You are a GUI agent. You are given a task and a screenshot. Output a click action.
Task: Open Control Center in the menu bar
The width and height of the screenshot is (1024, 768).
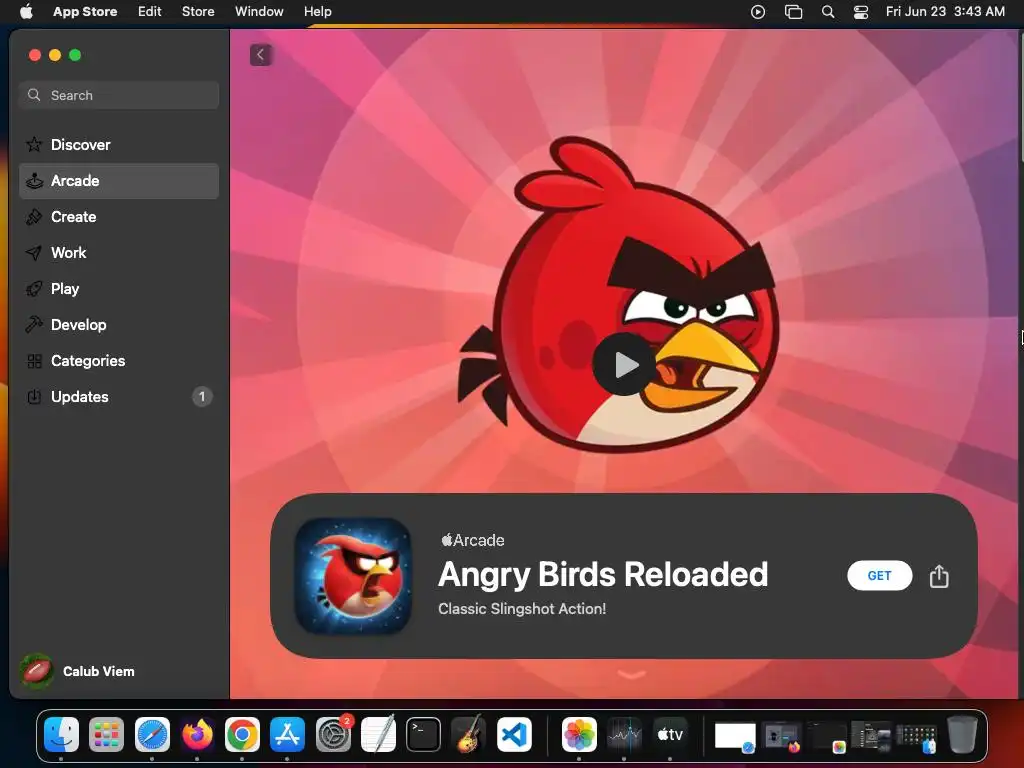(x=861, y=12)
